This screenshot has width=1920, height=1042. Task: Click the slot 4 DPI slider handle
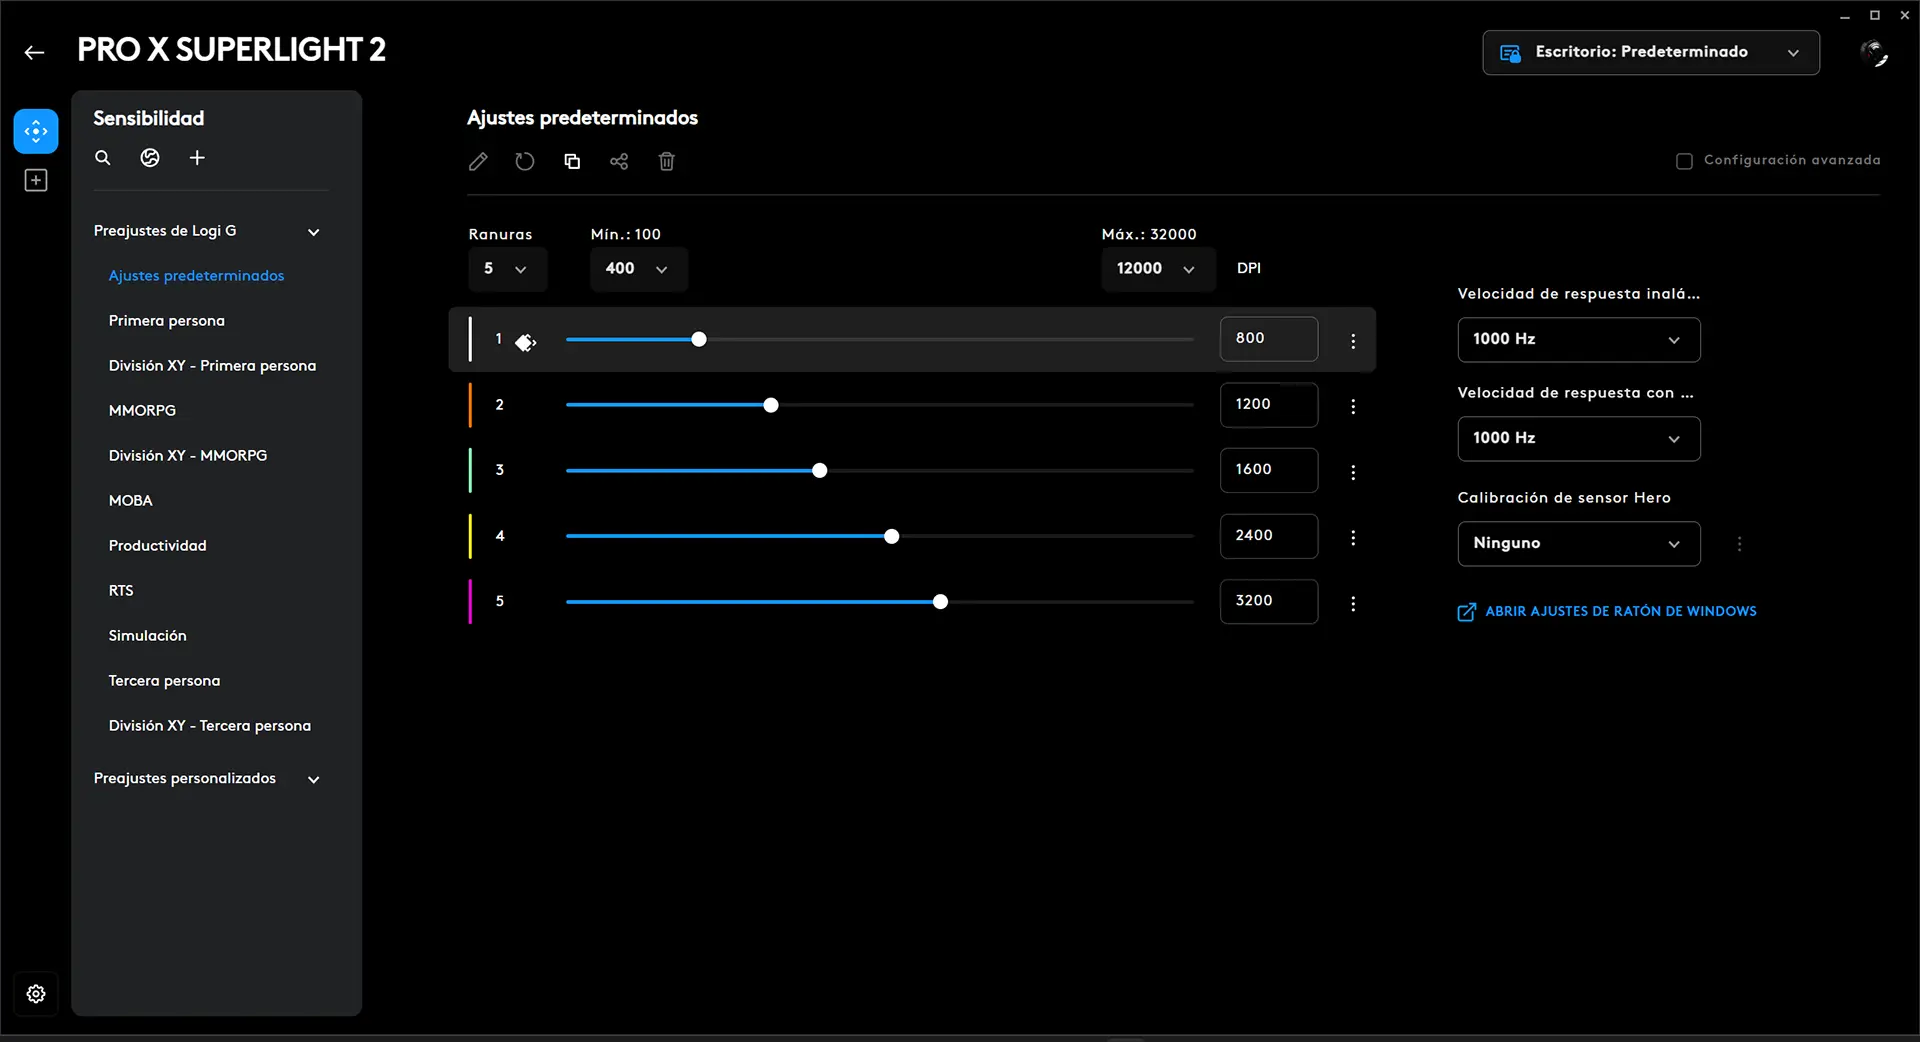pos(891,536)
